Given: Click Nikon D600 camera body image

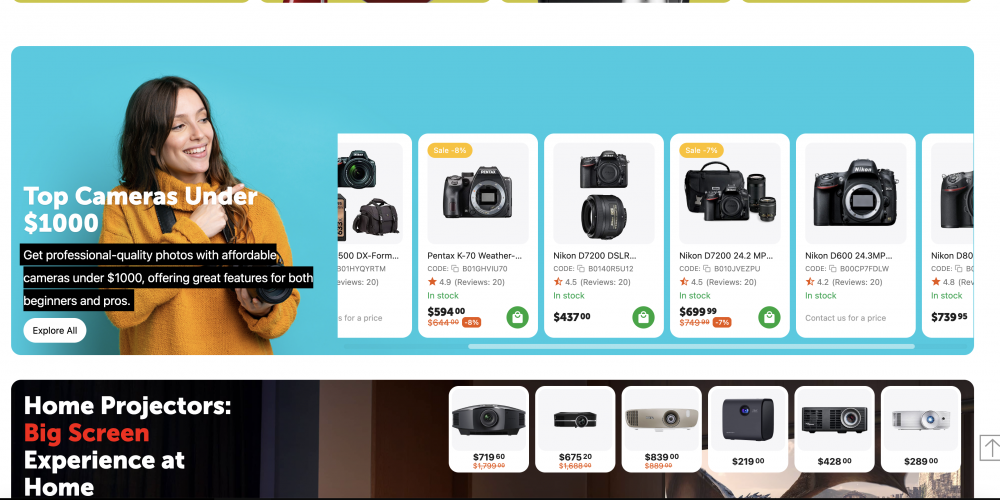Looking at the screenshot, I should coord(855,193).
